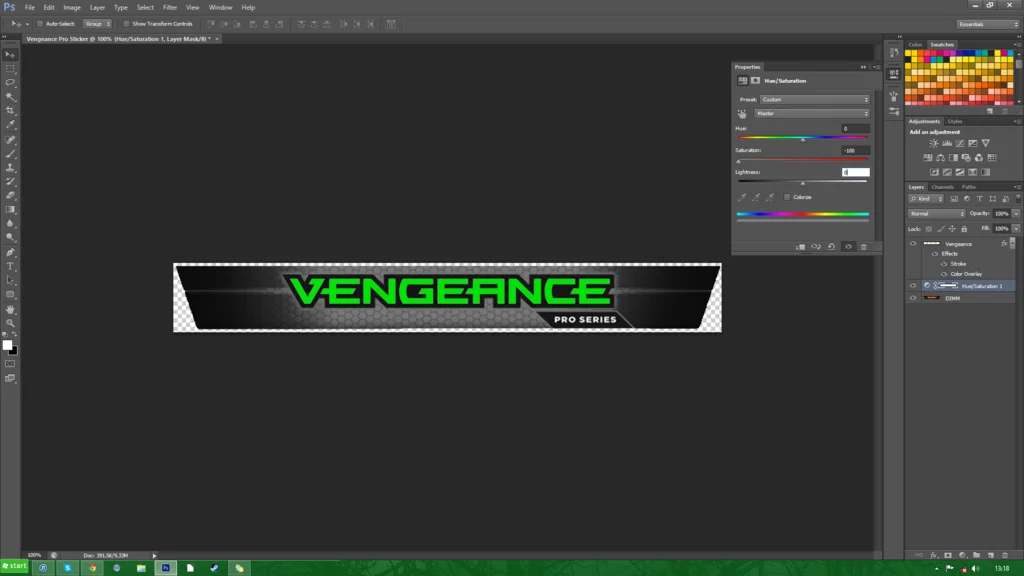Switch to the Channels tab

coord(942,187)
